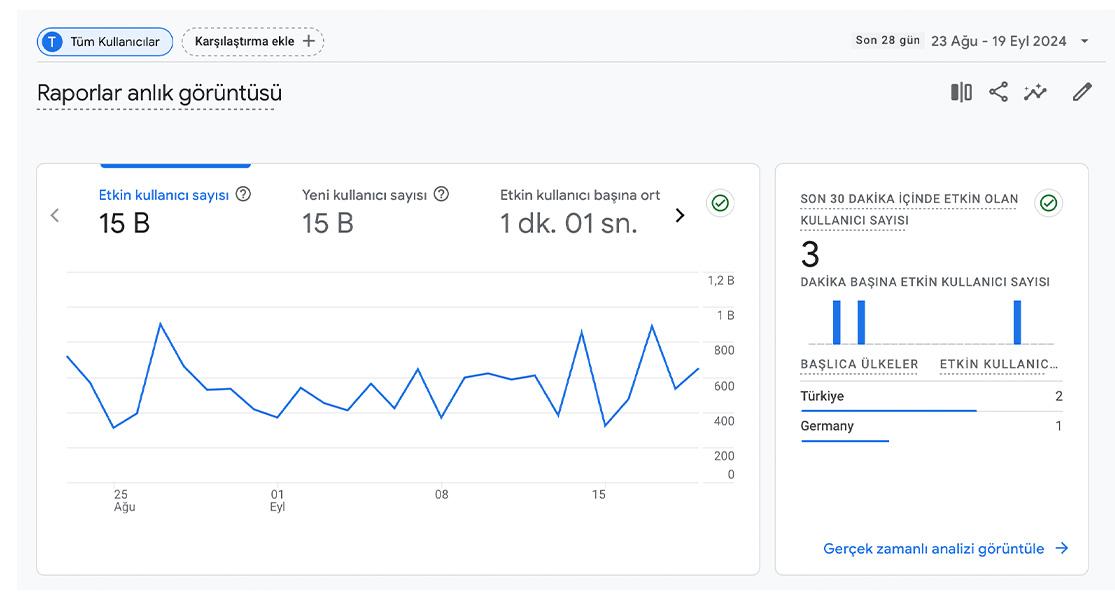
Task: Open Gerçek zamanlı analizi görüntüle link
Action: point(946,549)
